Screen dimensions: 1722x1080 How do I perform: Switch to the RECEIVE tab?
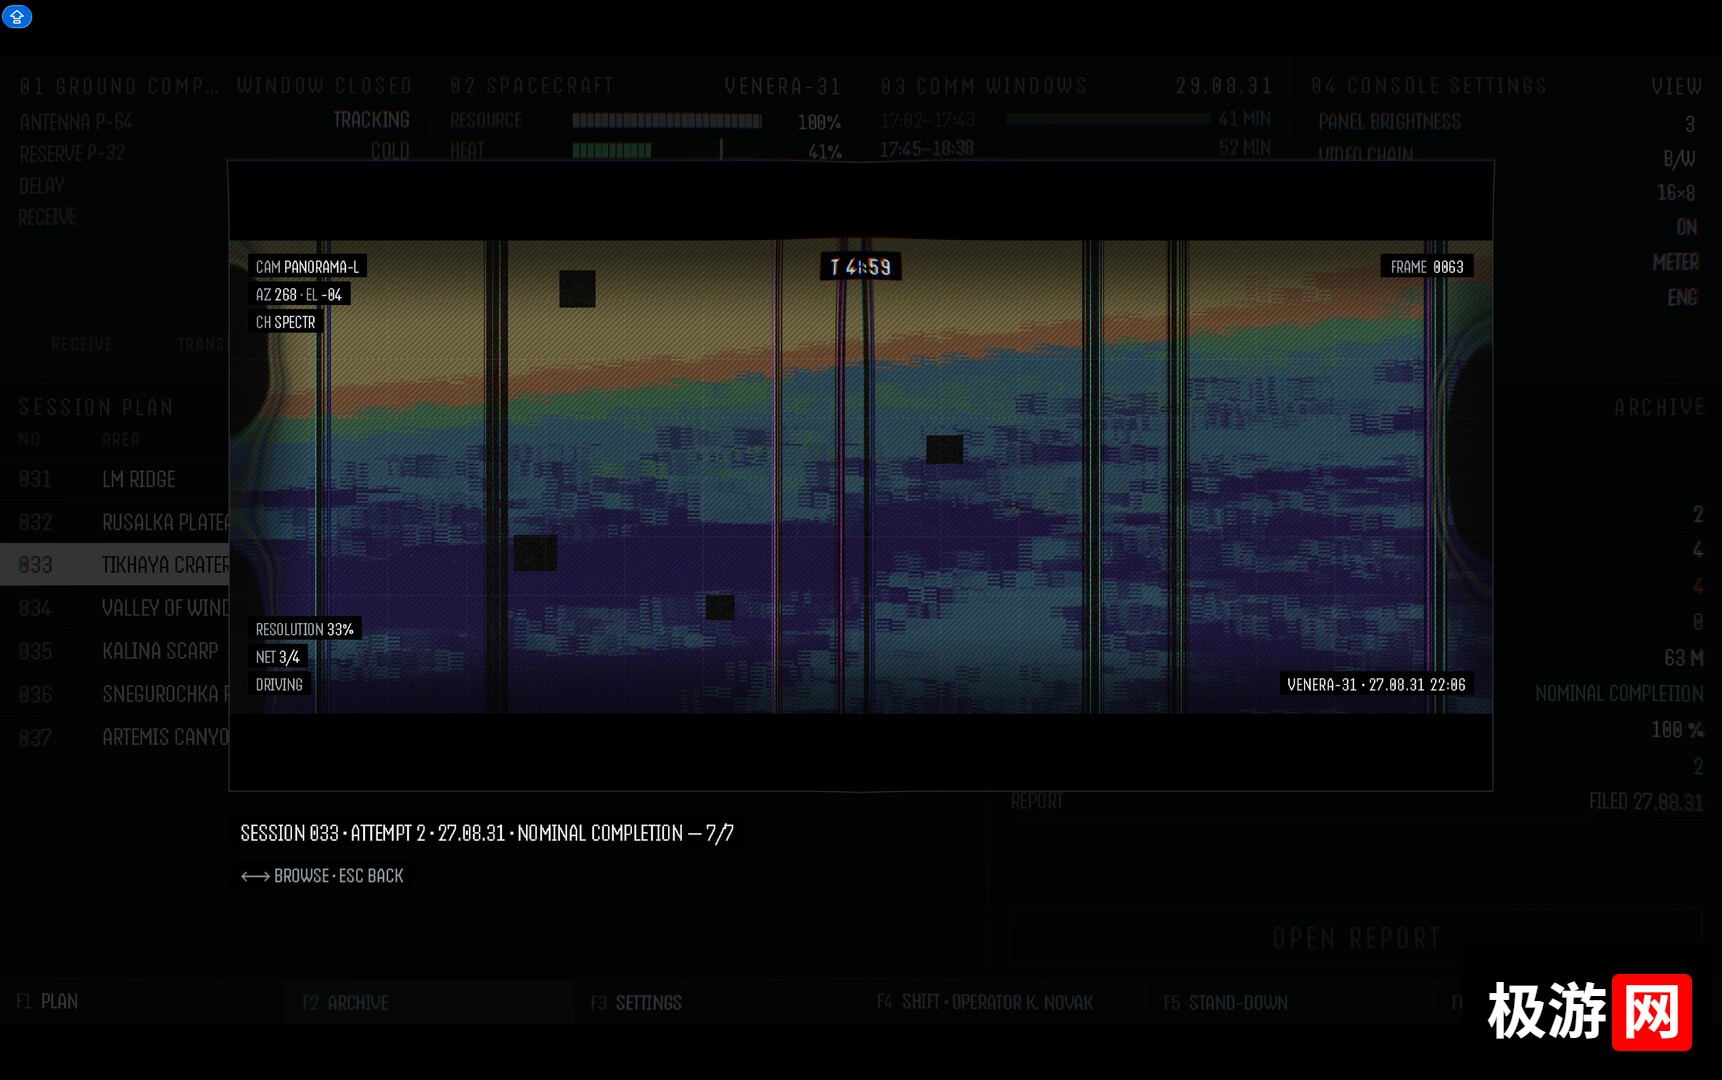point(81,344)
